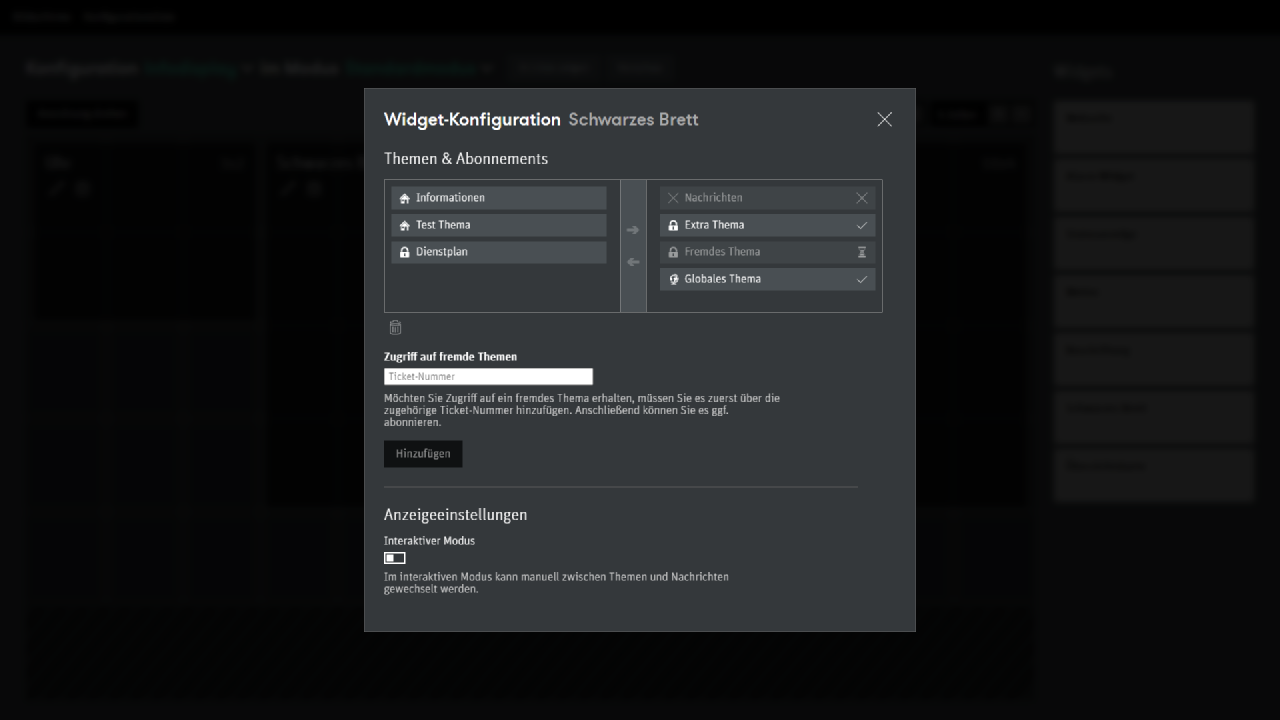This screenshot has height=720, width=1280.
Task: Click the X icon before the Nachrichten label
Action: [673, 198]
